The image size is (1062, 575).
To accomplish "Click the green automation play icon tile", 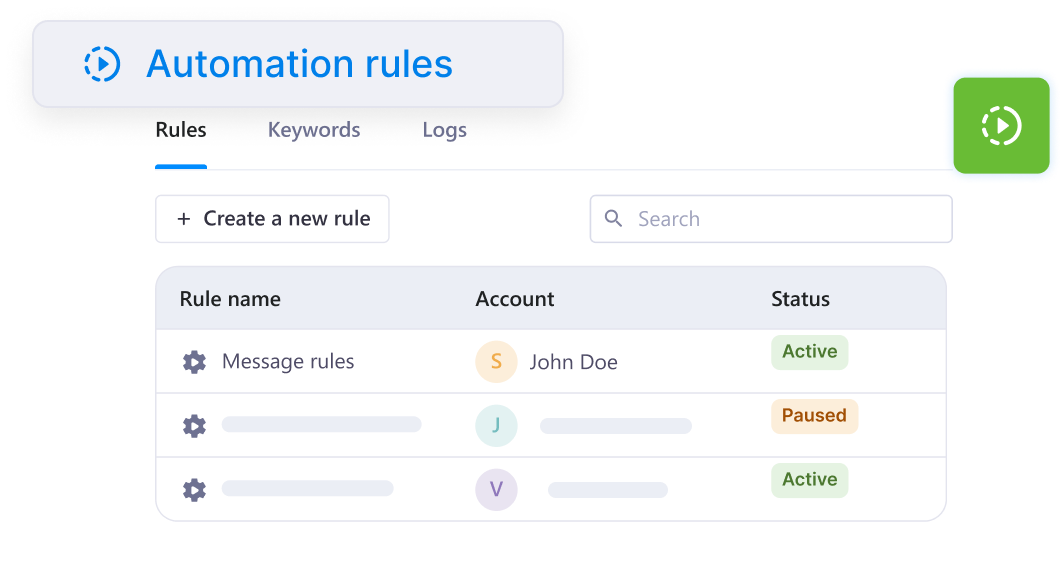I will [x=1001, y=125].
